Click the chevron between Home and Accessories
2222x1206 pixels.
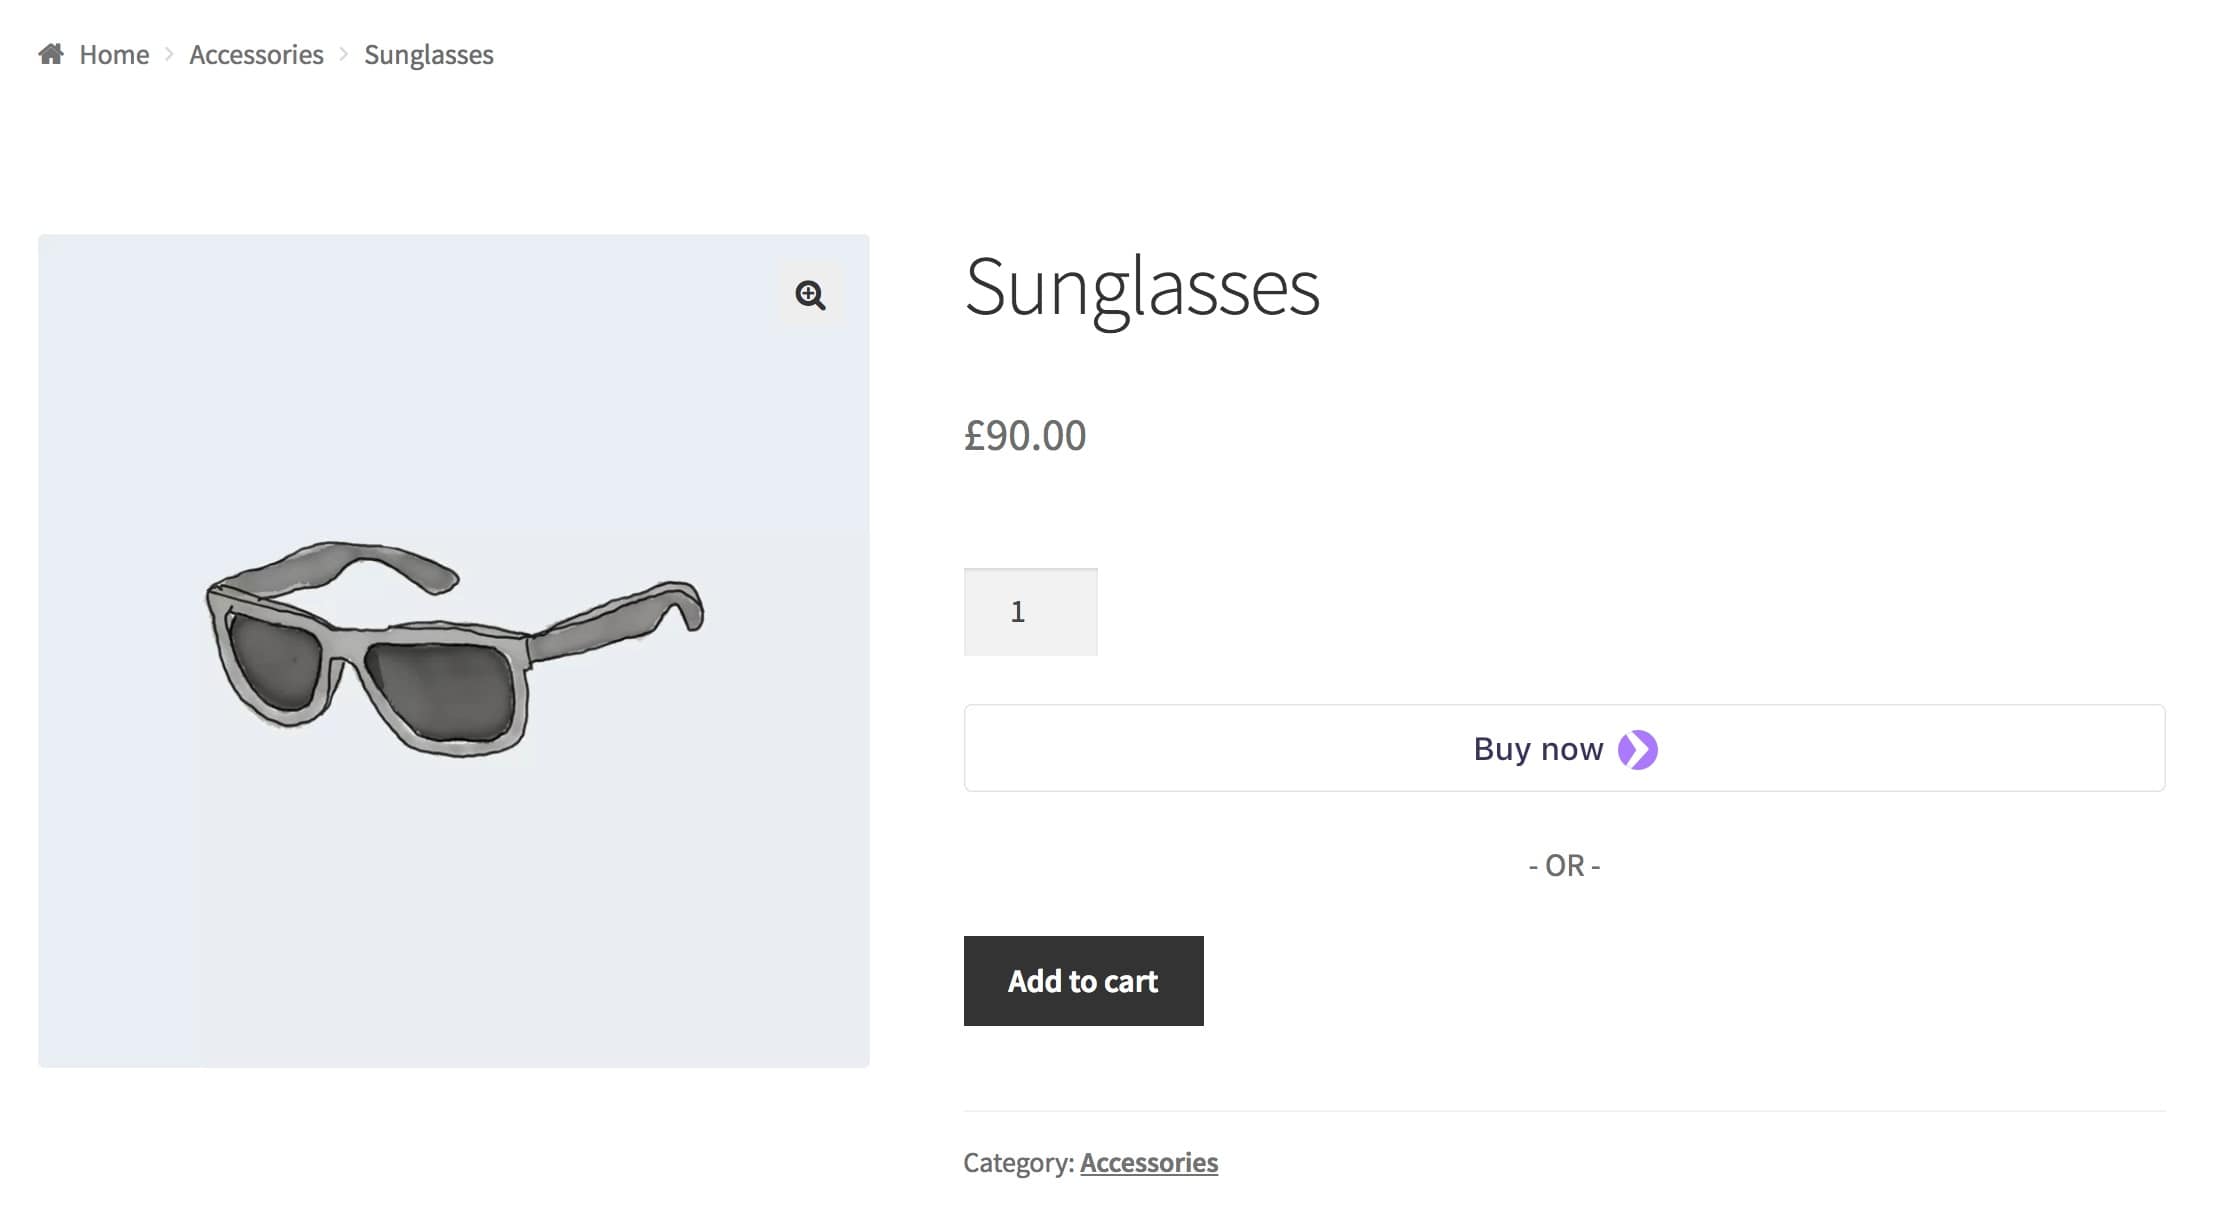(x=169, y=54)
